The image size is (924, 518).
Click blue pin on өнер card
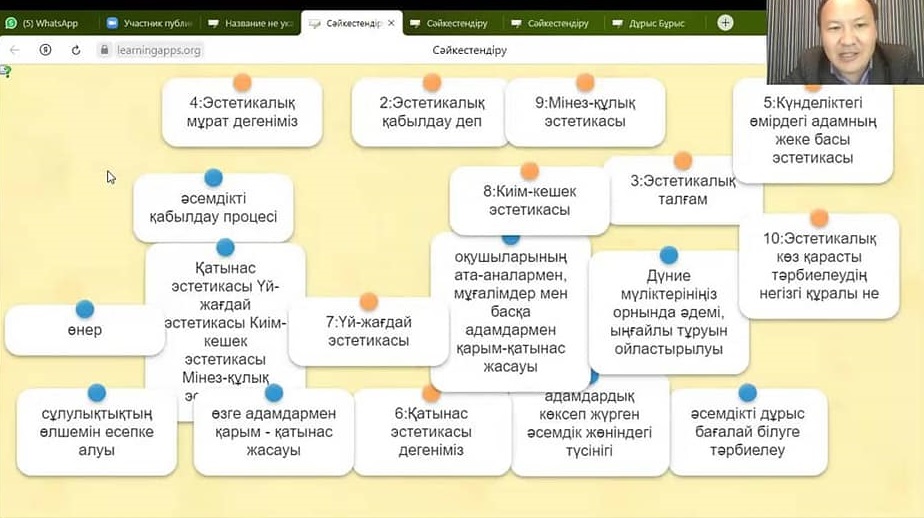pyautogui.click(x=85, y=309)
